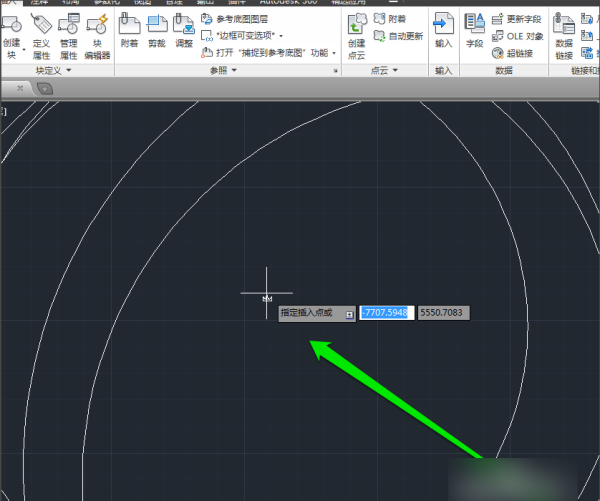Click the highlighted X coordinate input field
The height and width of the screenshot is (501, 600).
click(x=386, y=313)
